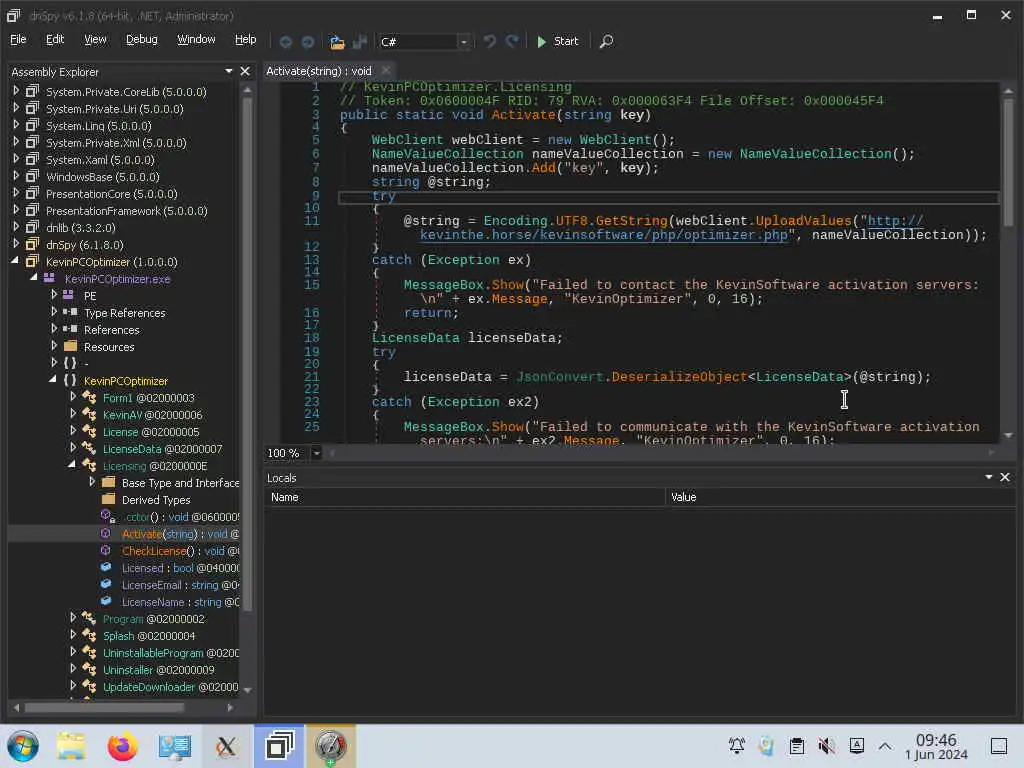Start debugging with the Start button
The width and height of the screenshot is (1024, 768).
(x=557, y=41)
